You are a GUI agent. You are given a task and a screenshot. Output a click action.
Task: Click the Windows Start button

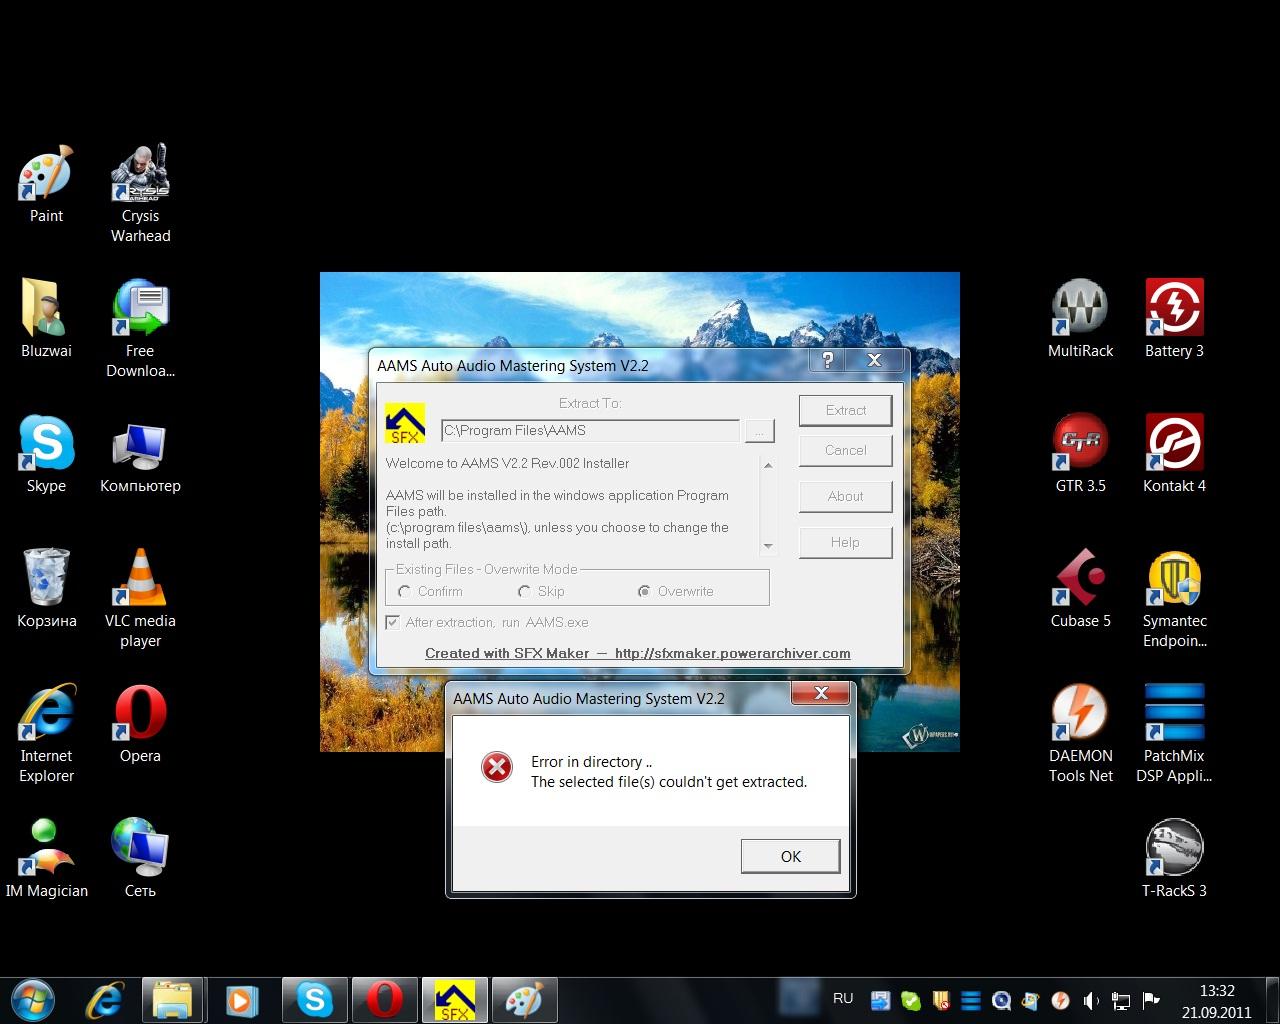click(32, 999)
